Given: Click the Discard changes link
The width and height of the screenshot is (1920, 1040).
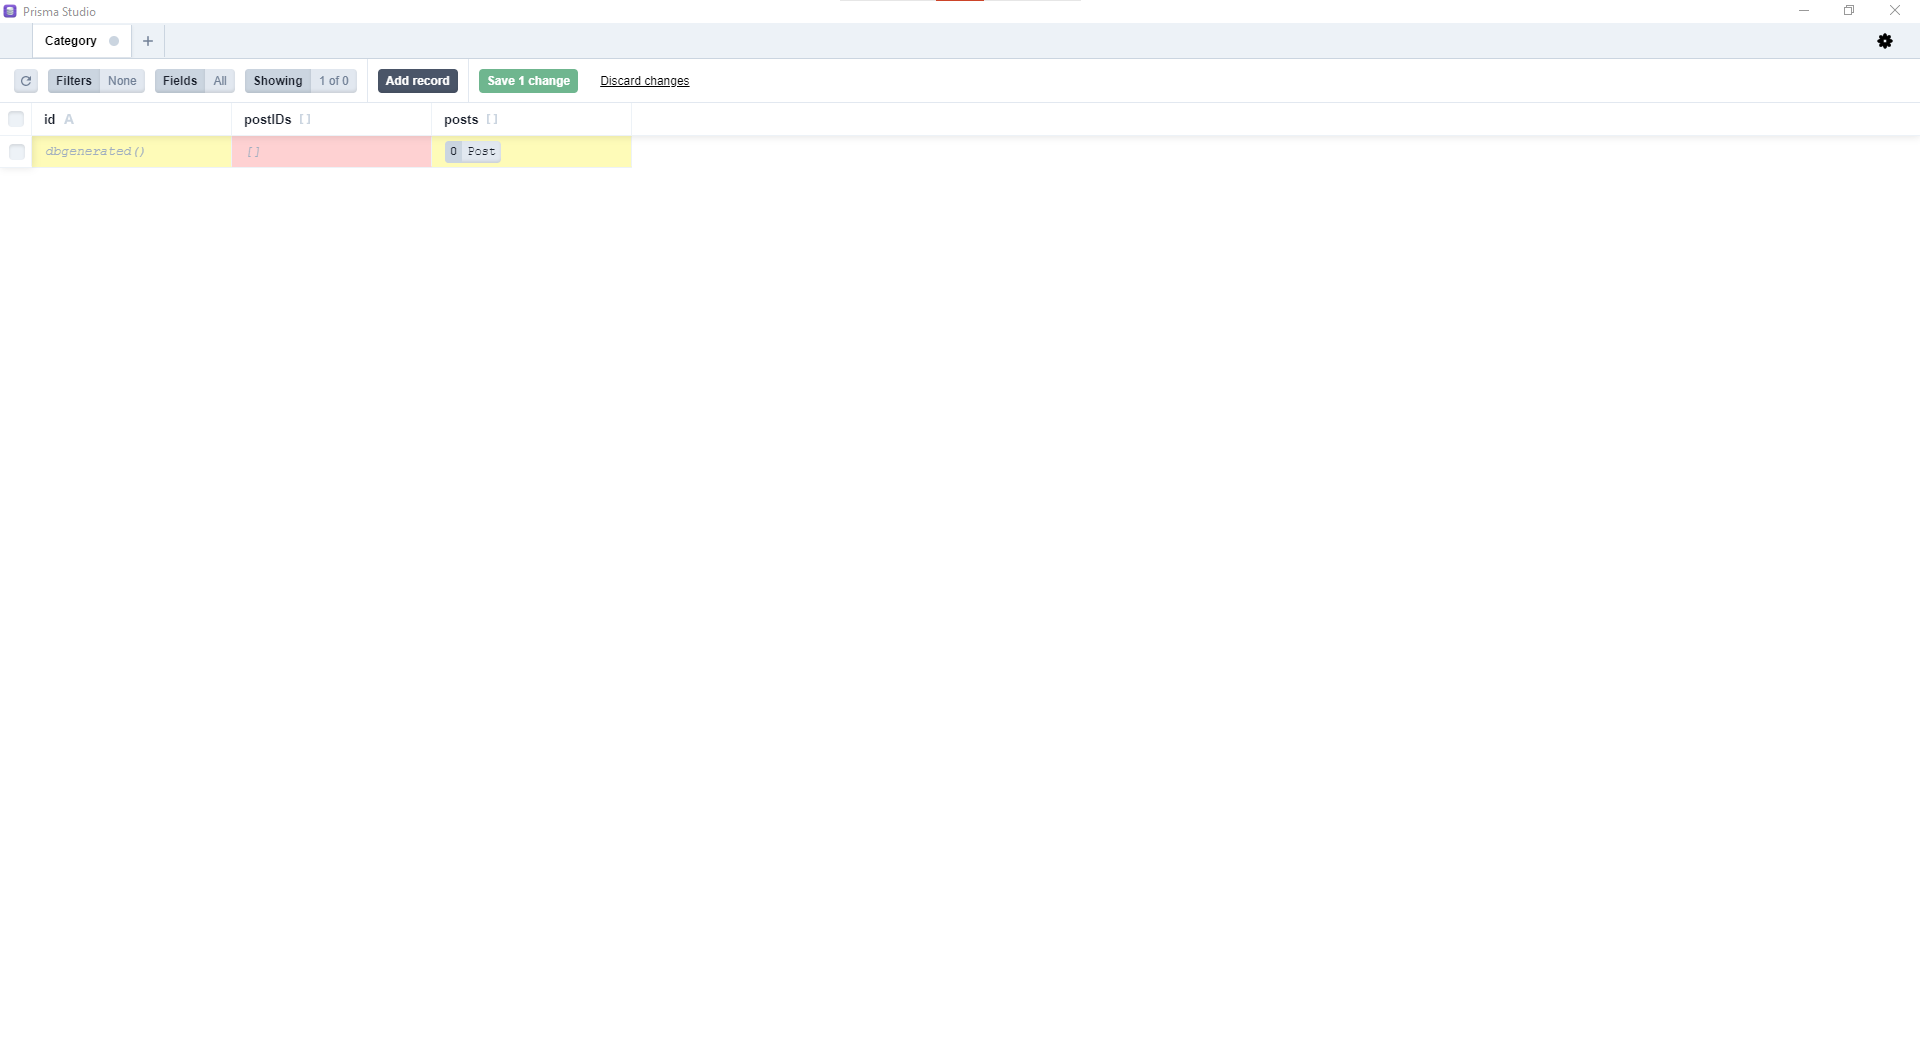Looking at the screenshot, I should click(x=644, y=81).
